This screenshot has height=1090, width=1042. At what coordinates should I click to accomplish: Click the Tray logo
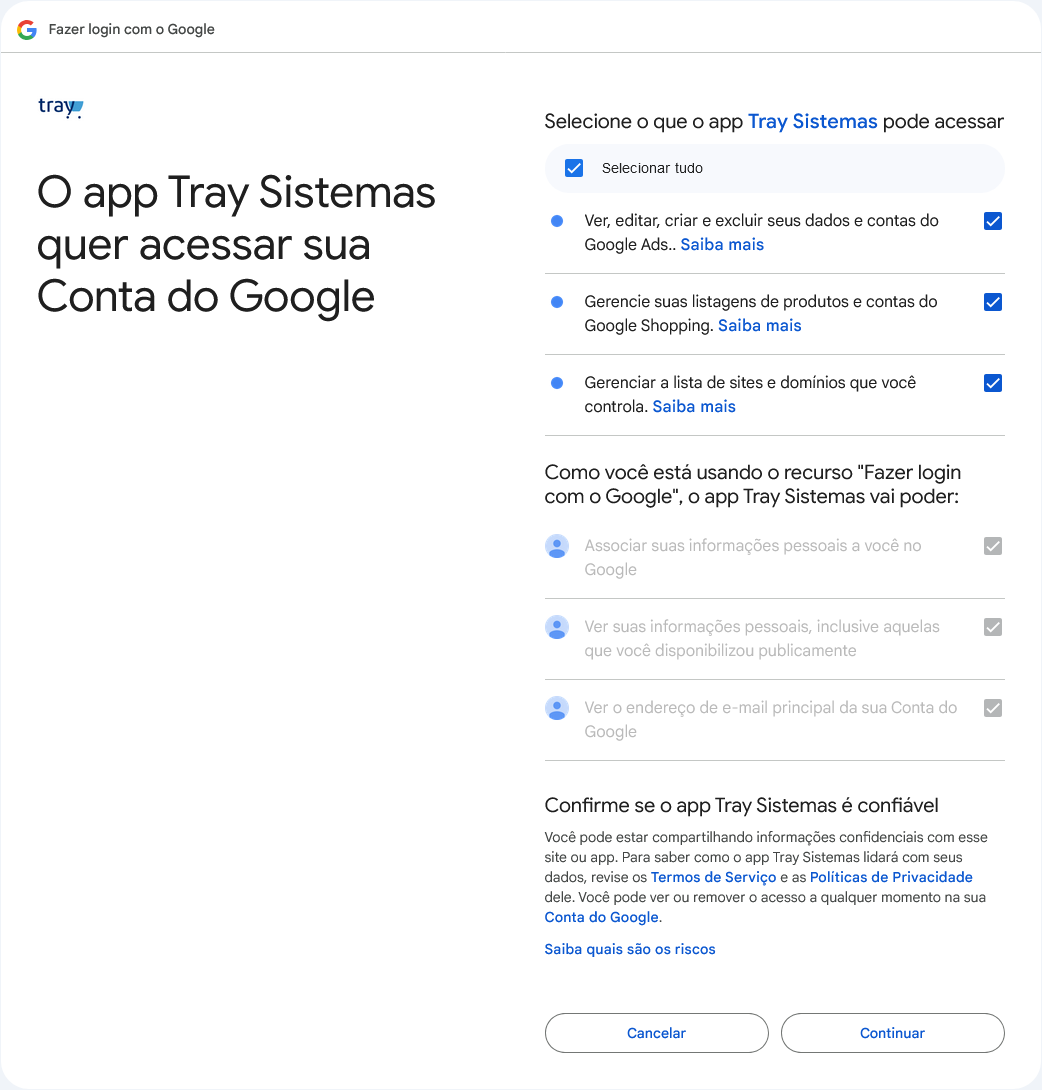click(60, 107)
